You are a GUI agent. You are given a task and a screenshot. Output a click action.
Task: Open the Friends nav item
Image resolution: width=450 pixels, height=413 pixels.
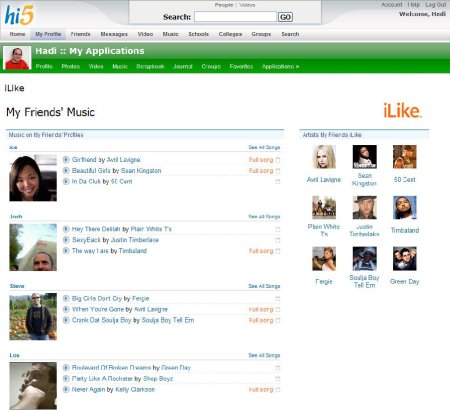[80, 34]
